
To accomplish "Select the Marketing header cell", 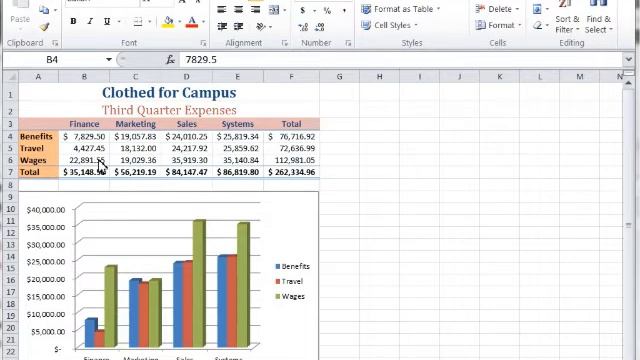I will click(x=135, y=124).
